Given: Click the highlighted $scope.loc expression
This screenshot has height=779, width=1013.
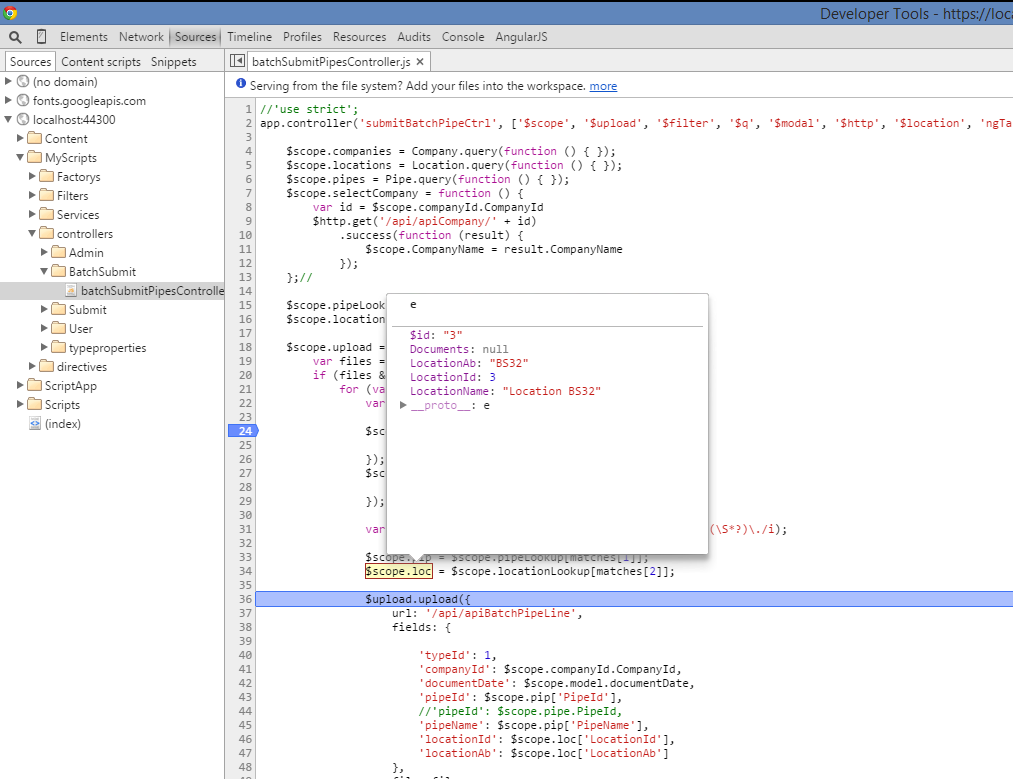Looking at the screenshot, I should pyautogui.click(x=398, y=571).
